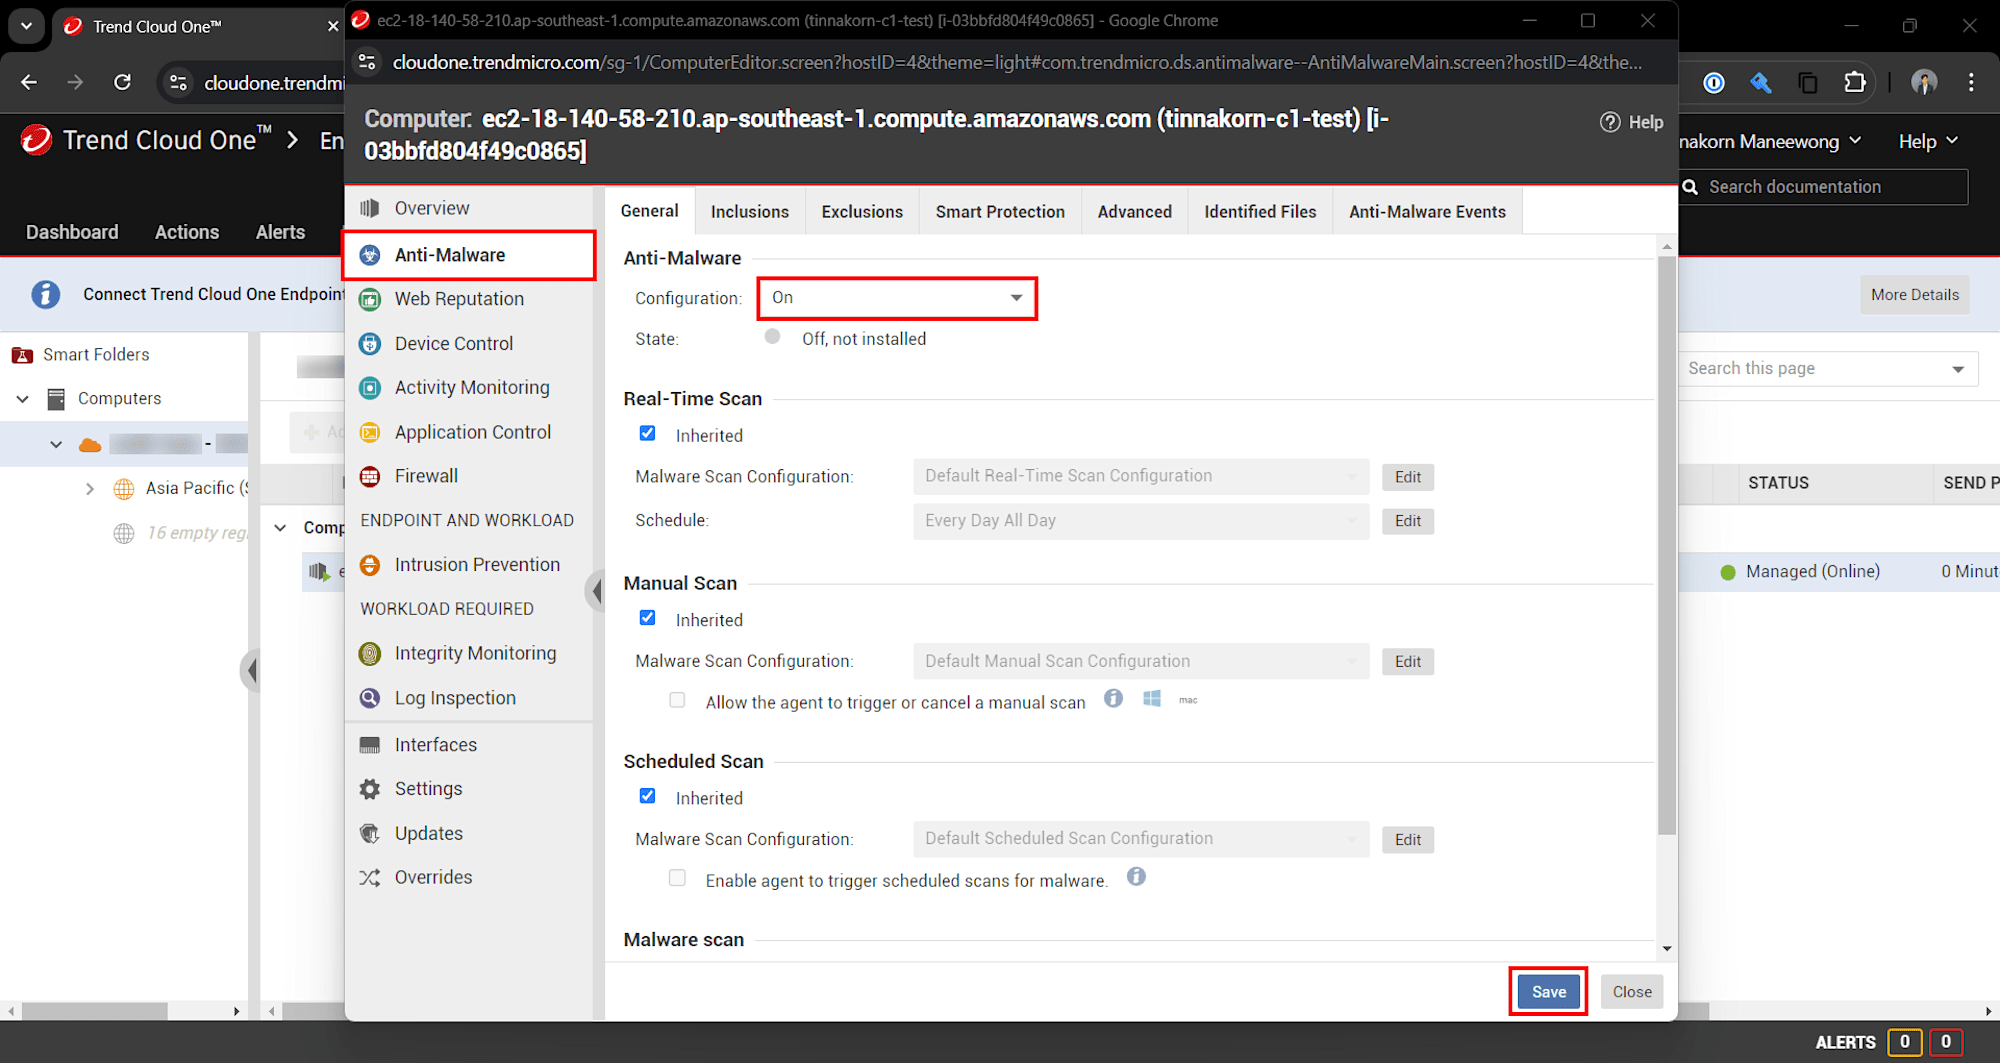
Task: Open Real-Time Malware Scan Configuration dropdown
Action: click(1141, 476)
